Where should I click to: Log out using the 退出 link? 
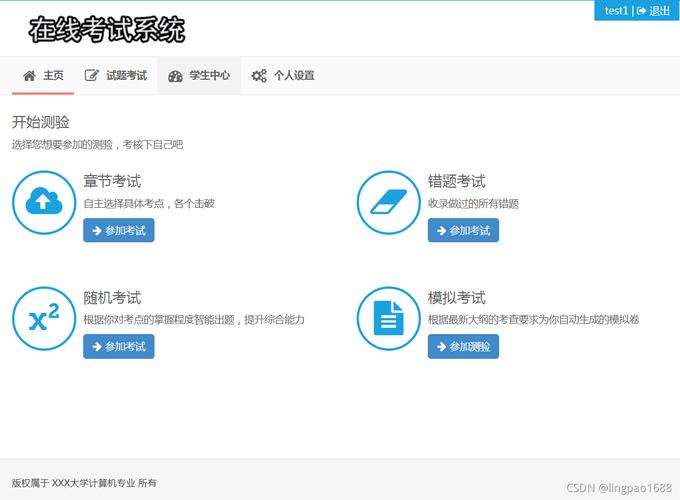pyautogui.click(x=660, y=10)
